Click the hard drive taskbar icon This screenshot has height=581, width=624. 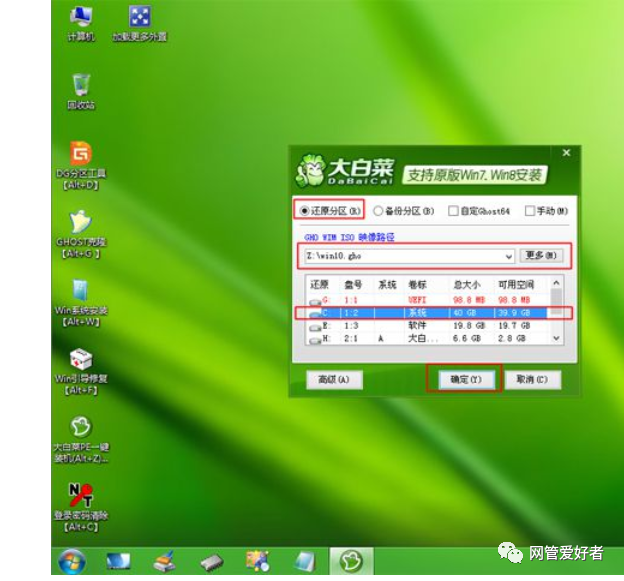click(x=211, y=562)
